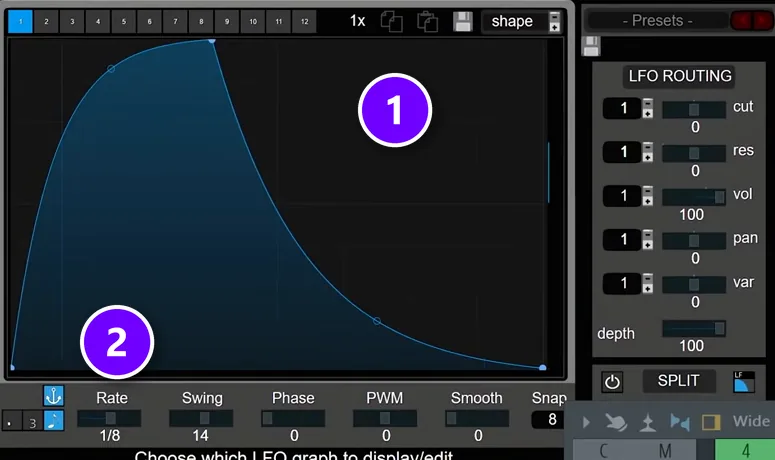This screenshot has width=775, height=460.
Task: Click the copy graph icon
Action: [x=391, y=22]
